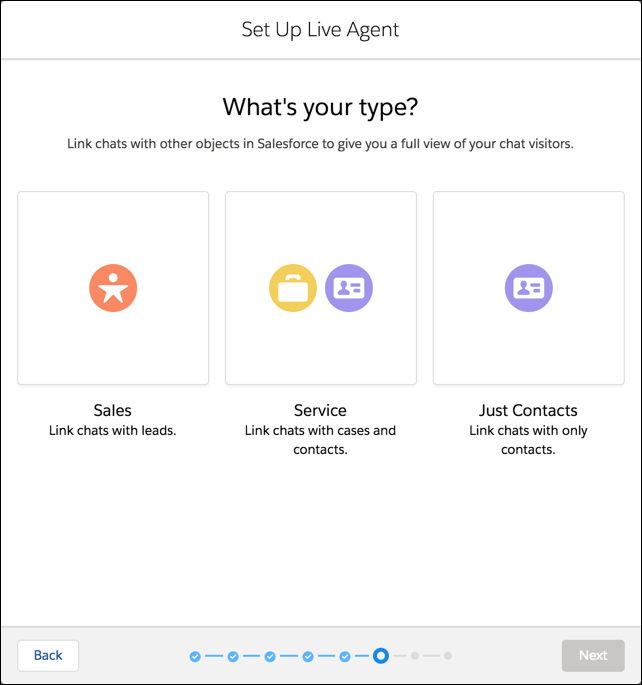The height and width of the screenshot is (685, 642).
Task: Jump to fifth completed progress step
Action: (x=345, y=656)
